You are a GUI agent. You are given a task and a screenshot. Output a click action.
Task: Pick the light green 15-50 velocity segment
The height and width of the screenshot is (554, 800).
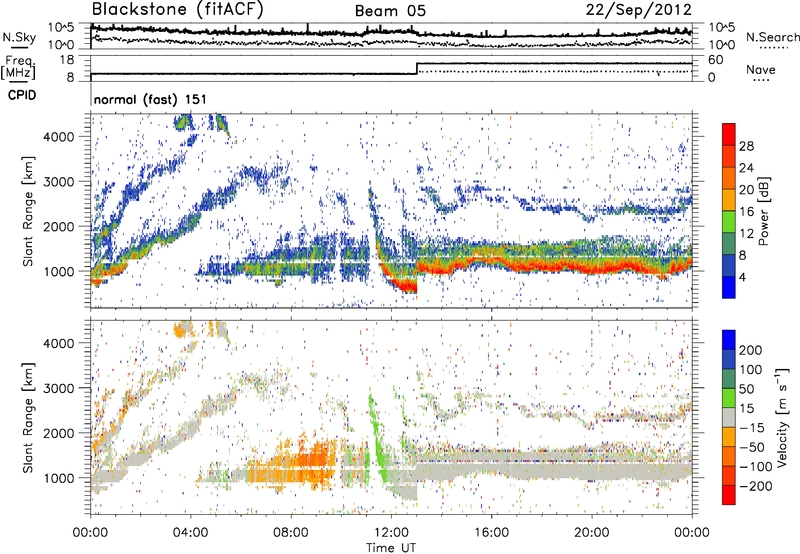(729, 398)
